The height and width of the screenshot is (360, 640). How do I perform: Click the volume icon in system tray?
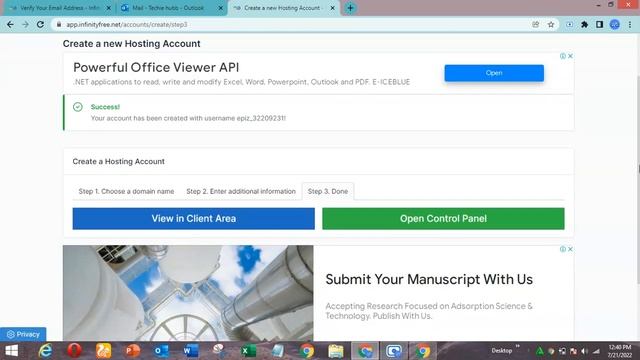584,351
